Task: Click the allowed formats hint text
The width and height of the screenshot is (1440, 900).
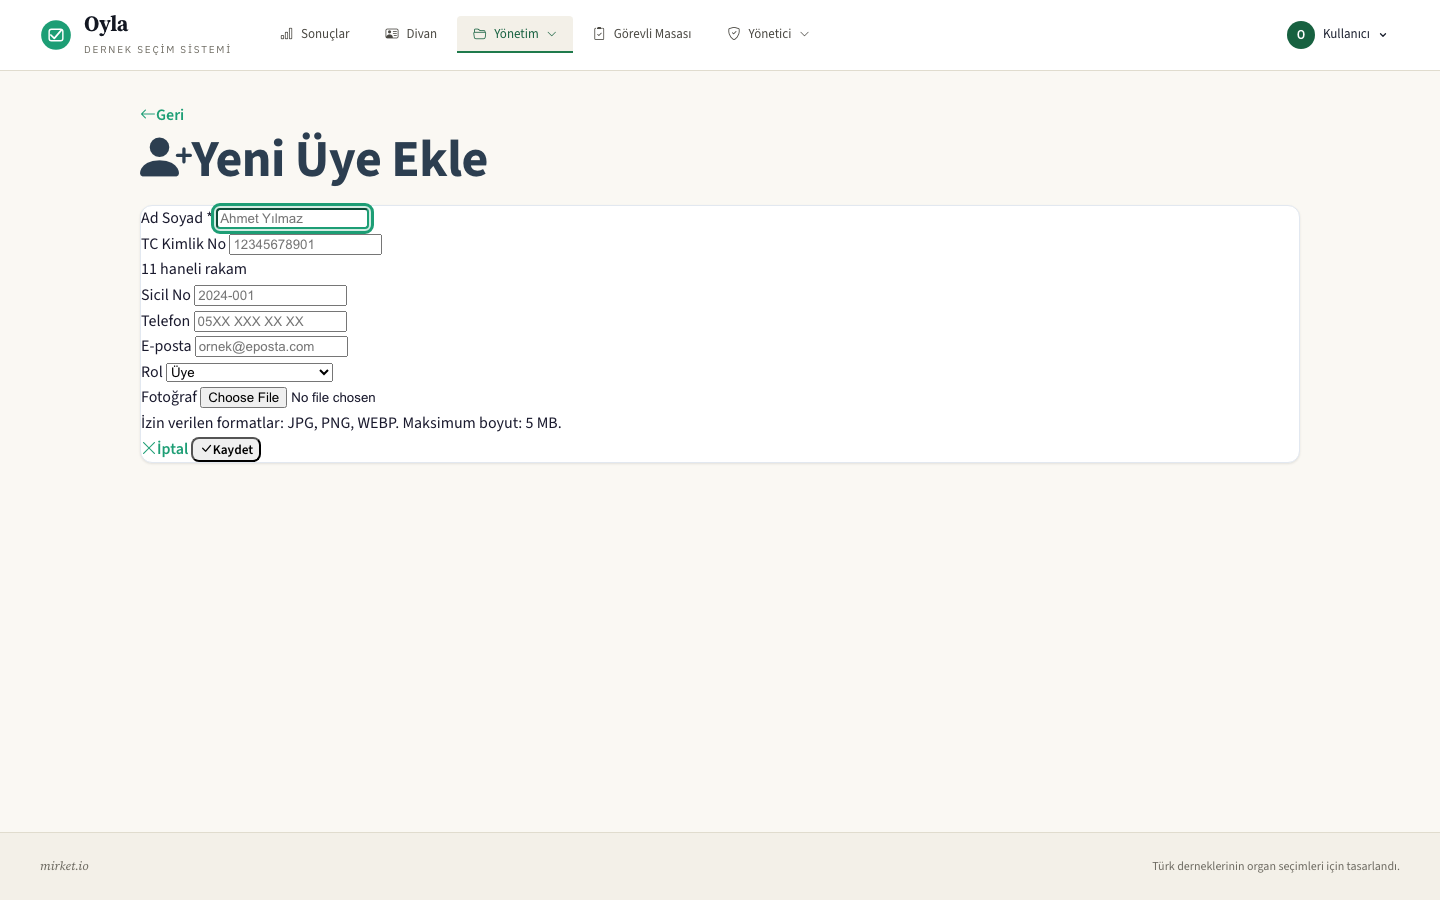Action: point(351,423)
